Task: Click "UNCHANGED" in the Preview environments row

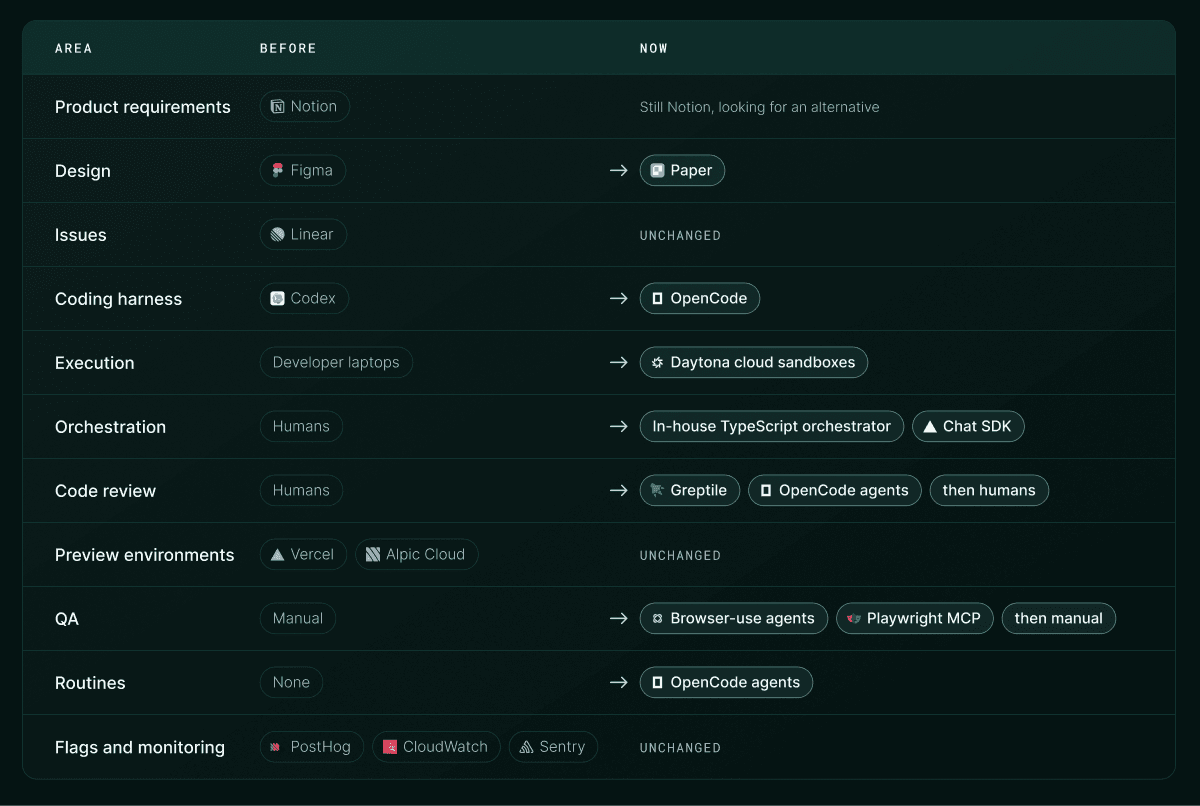Action: tap(680, 556)
